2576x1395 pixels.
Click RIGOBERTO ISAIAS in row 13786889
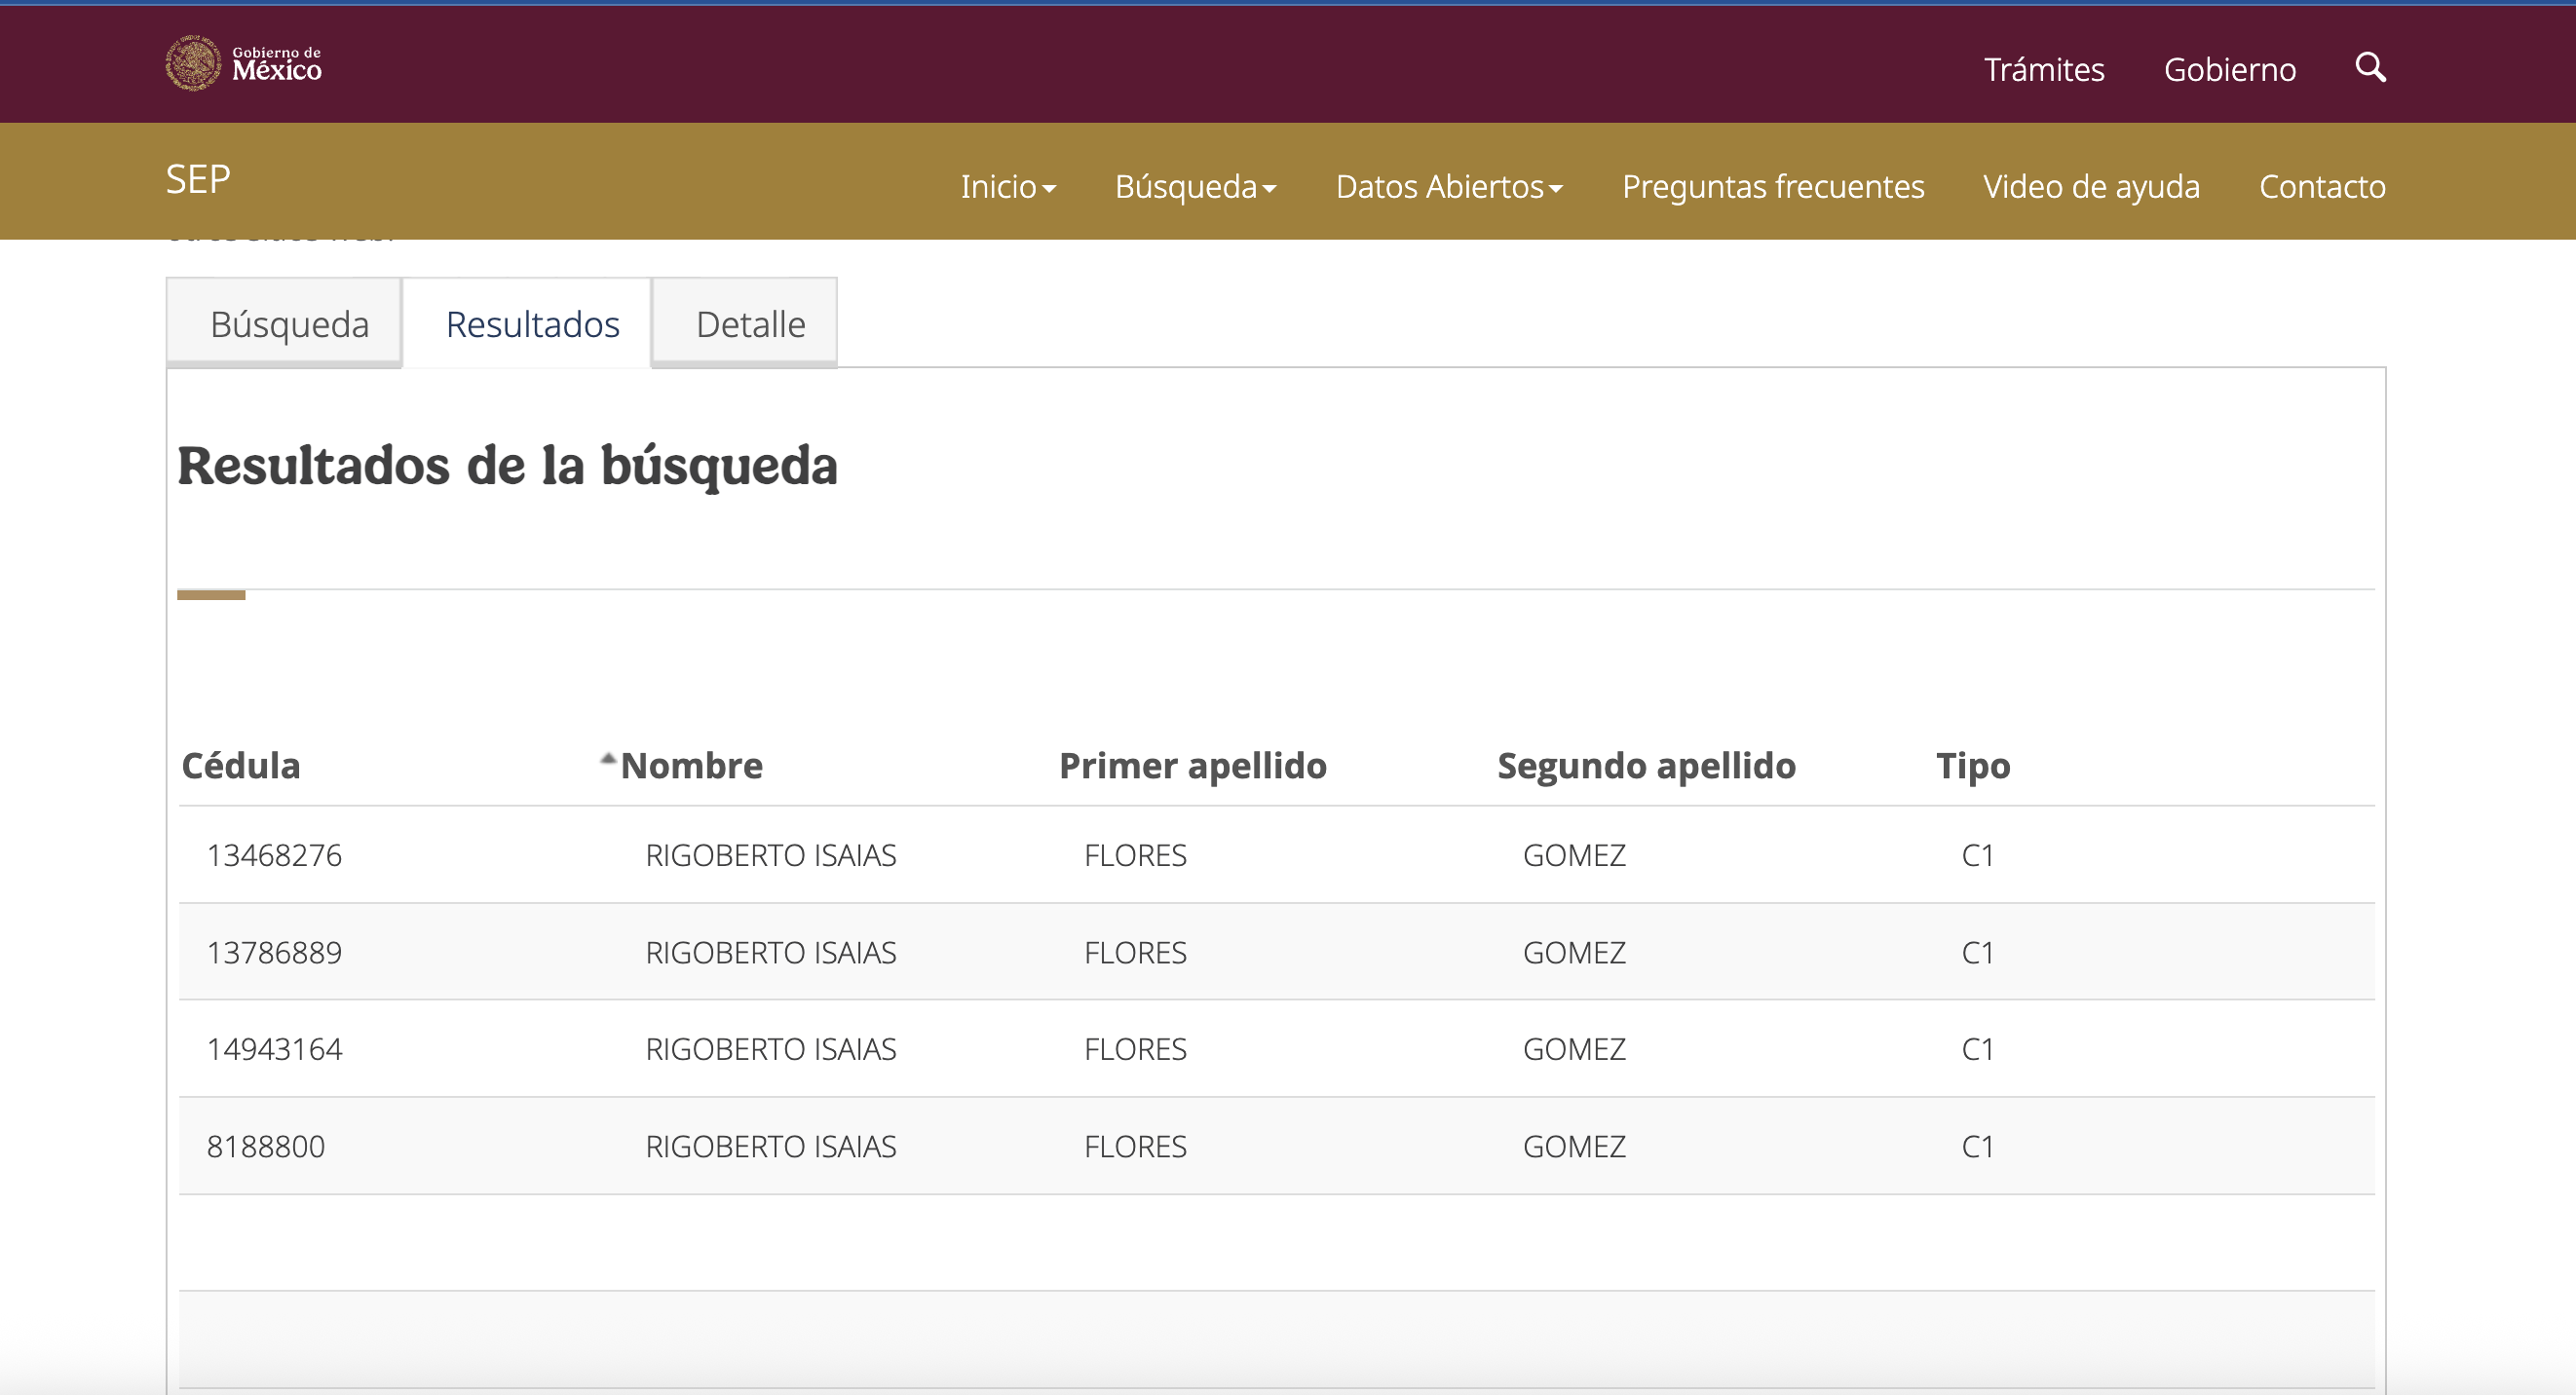coord(771,952)
